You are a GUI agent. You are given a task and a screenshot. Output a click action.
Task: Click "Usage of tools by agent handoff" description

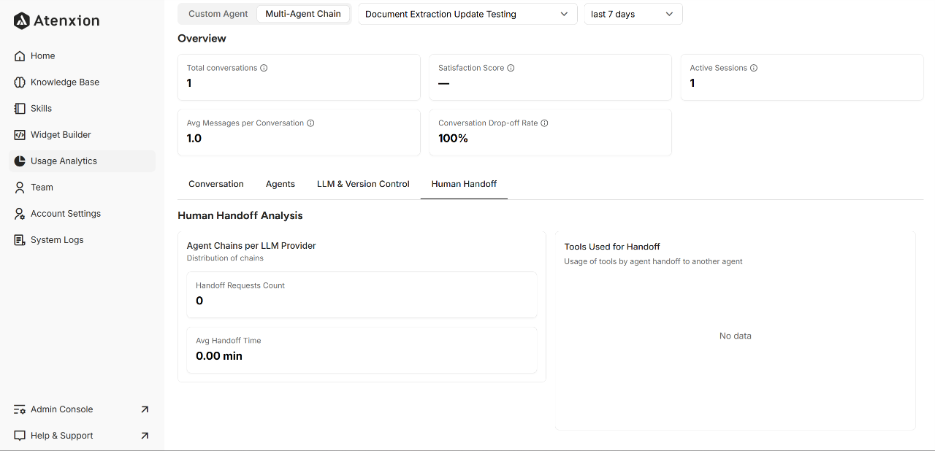653,261
